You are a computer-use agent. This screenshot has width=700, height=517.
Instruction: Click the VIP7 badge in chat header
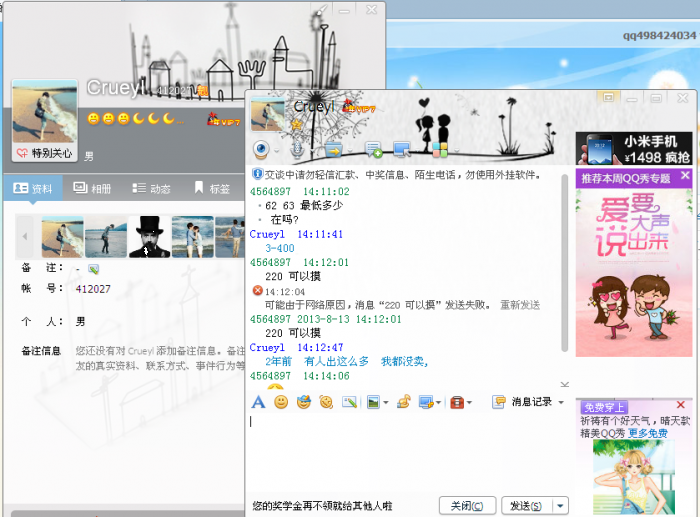point(360,107)
